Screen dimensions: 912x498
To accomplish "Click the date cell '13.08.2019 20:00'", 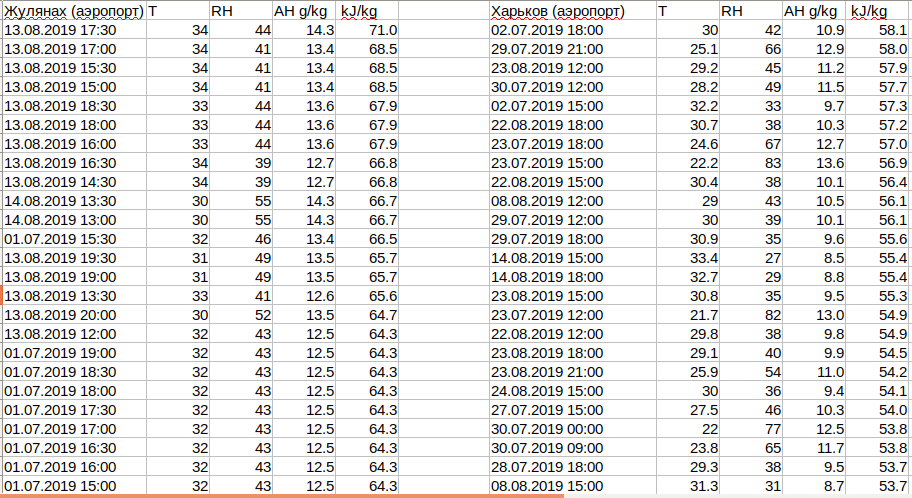I will point(74,315).
